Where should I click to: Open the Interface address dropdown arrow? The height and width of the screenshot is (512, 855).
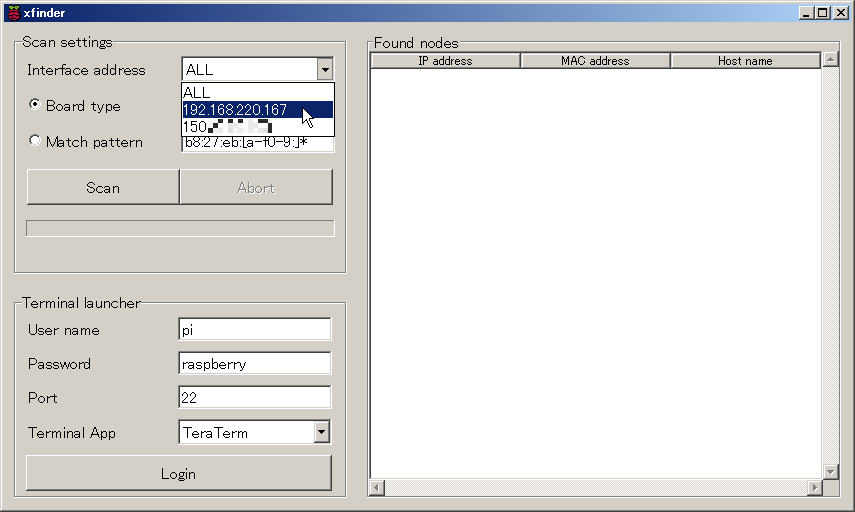(x=325, y=70)
